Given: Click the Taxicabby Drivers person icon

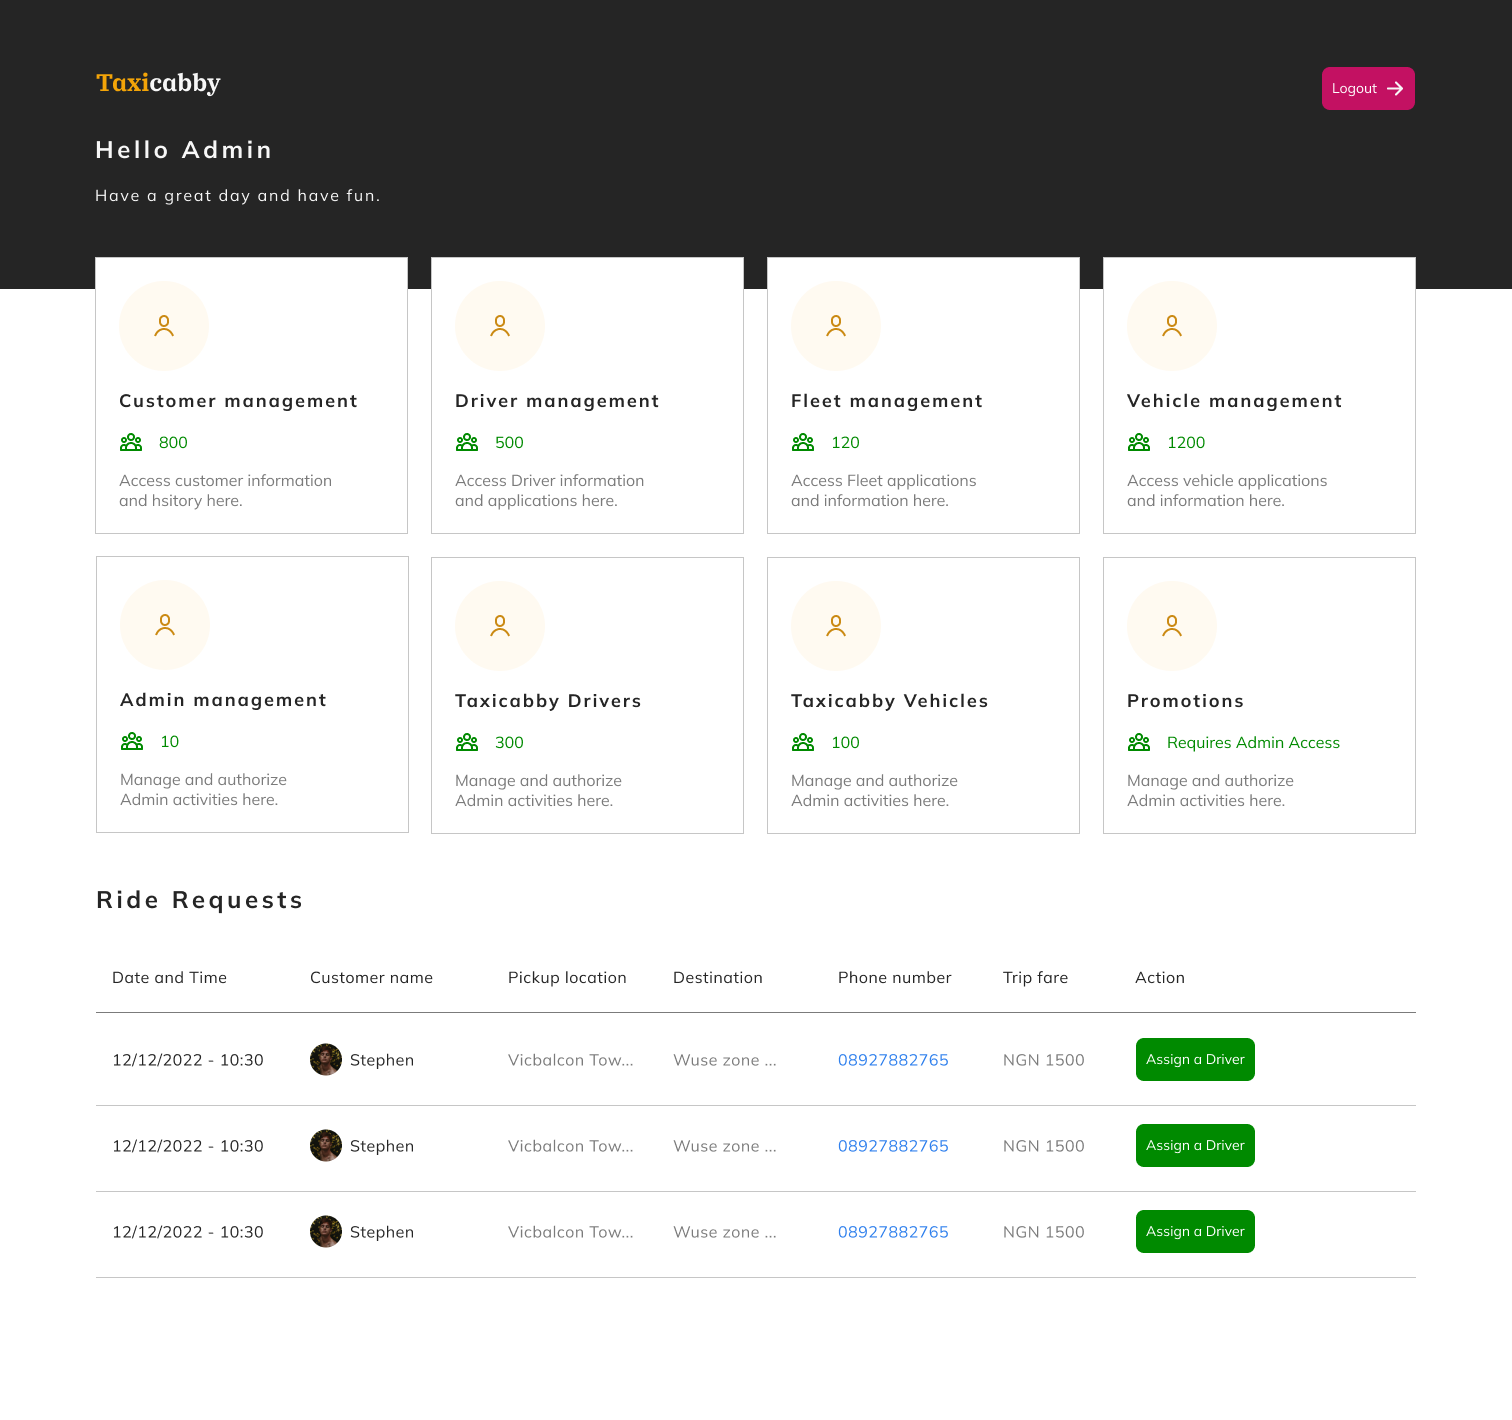Looking at the screenshot, I should pyautogui.click(x=500, y=625).
